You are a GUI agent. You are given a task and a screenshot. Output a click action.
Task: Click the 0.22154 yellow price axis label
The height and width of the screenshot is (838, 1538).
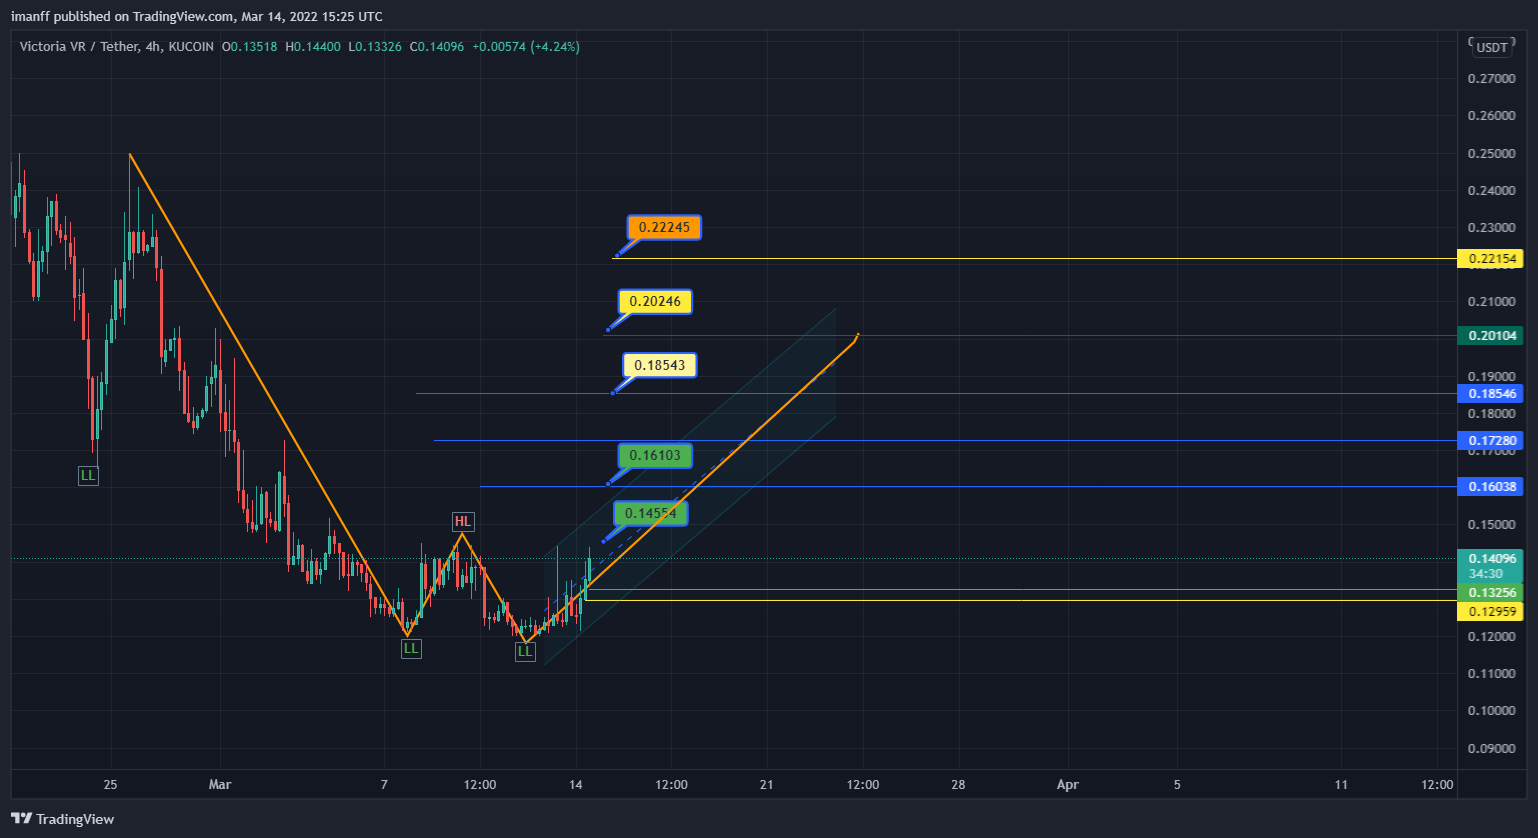coord(1490,259)
